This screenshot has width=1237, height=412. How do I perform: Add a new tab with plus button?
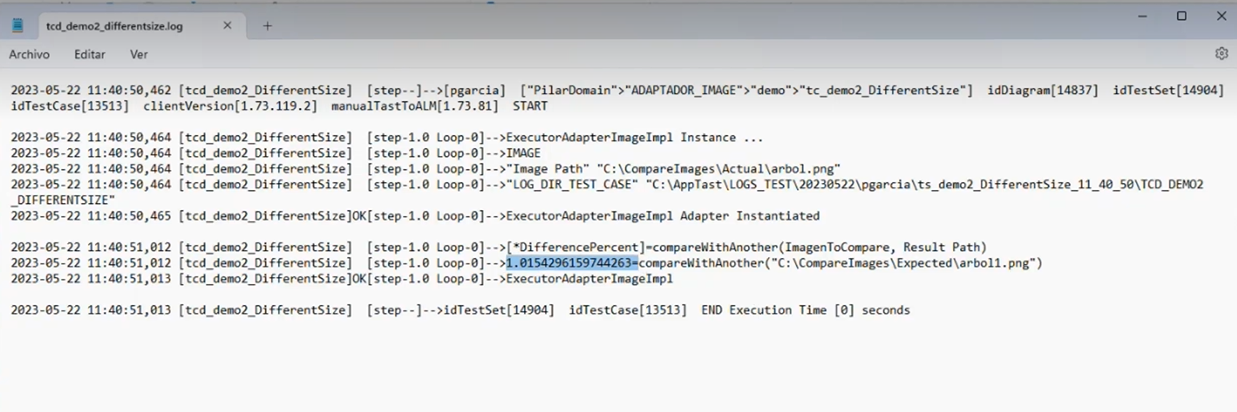click(267, 26)
